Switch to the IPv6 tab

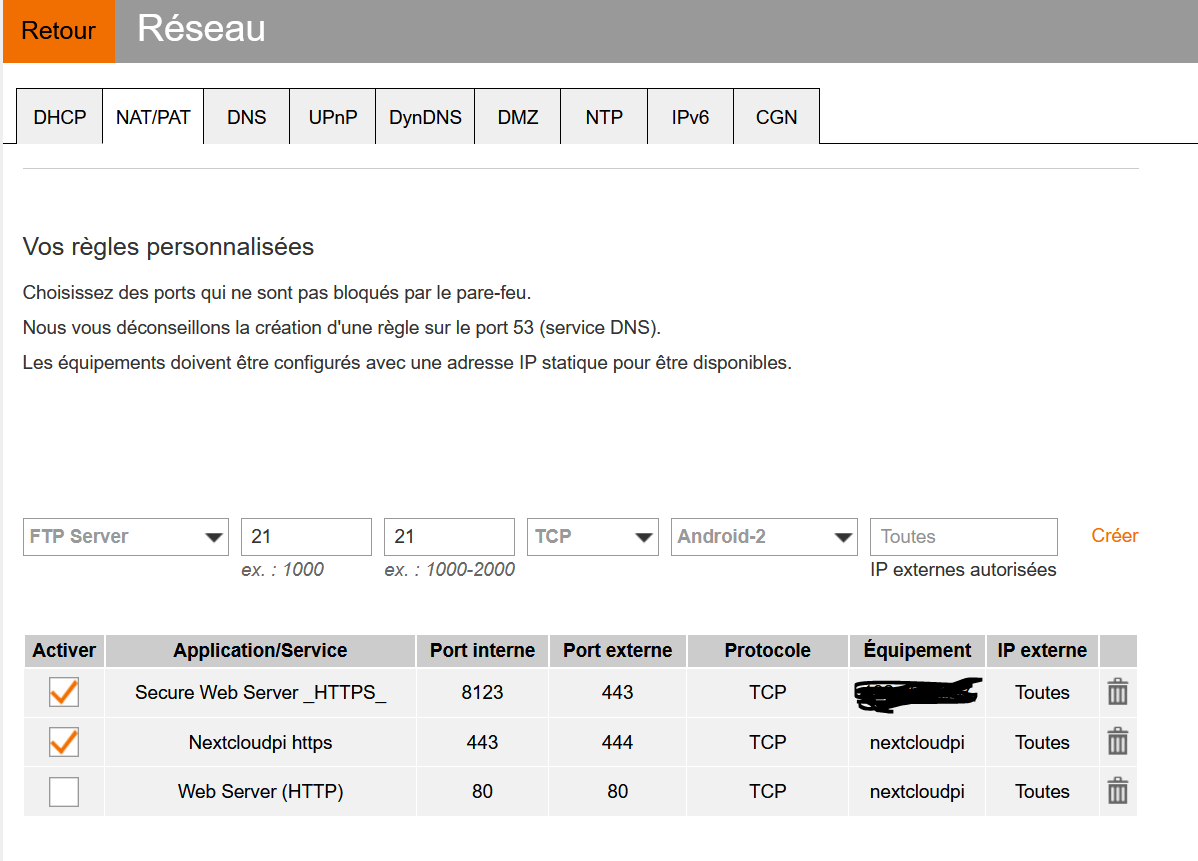(x=690, y=117)
